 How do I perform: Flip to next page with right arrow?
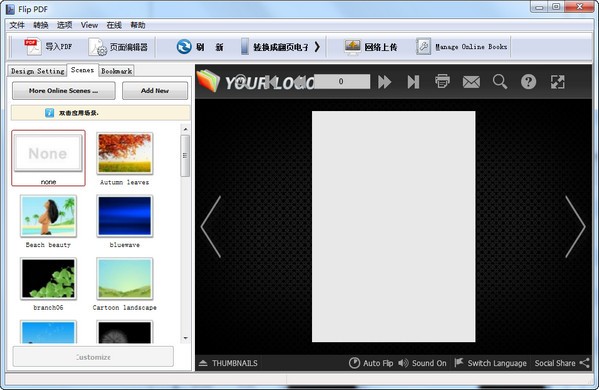point(575,227)
